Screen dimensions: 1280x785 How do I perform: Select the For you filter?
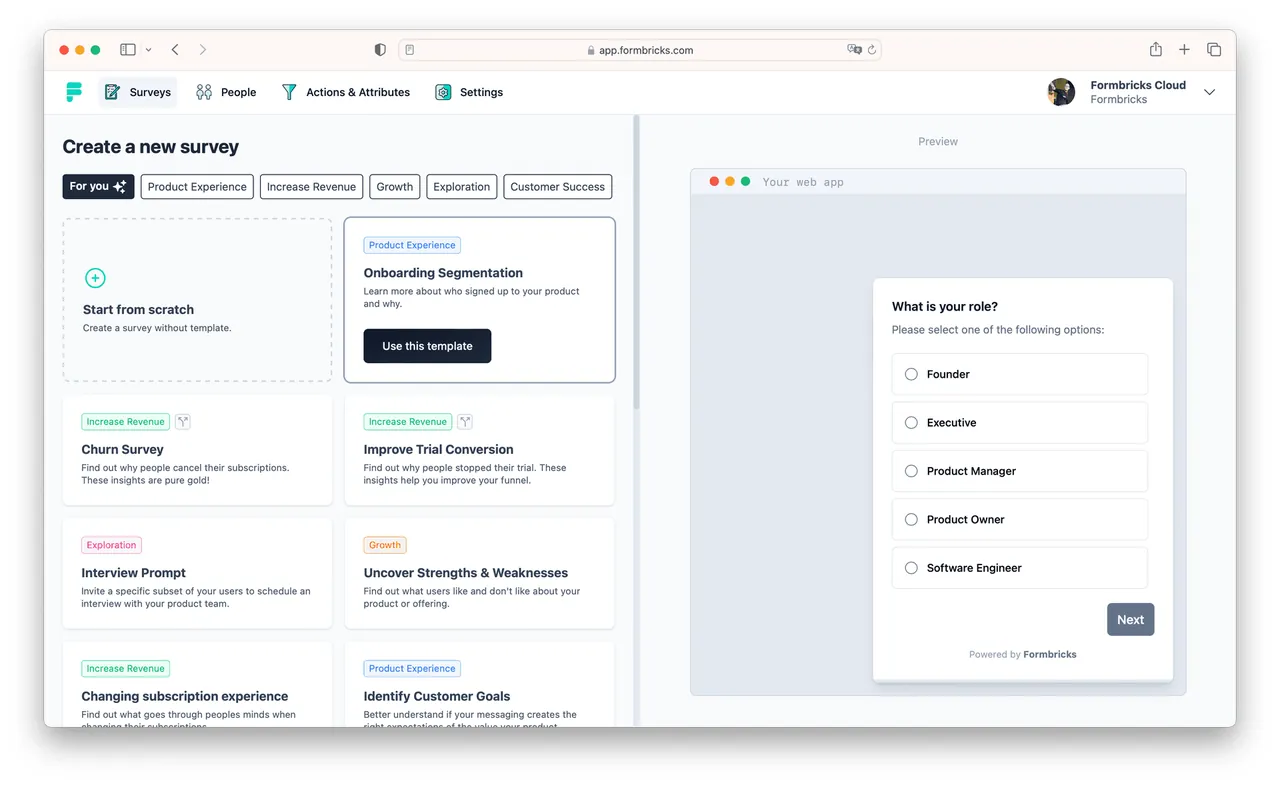98,187
